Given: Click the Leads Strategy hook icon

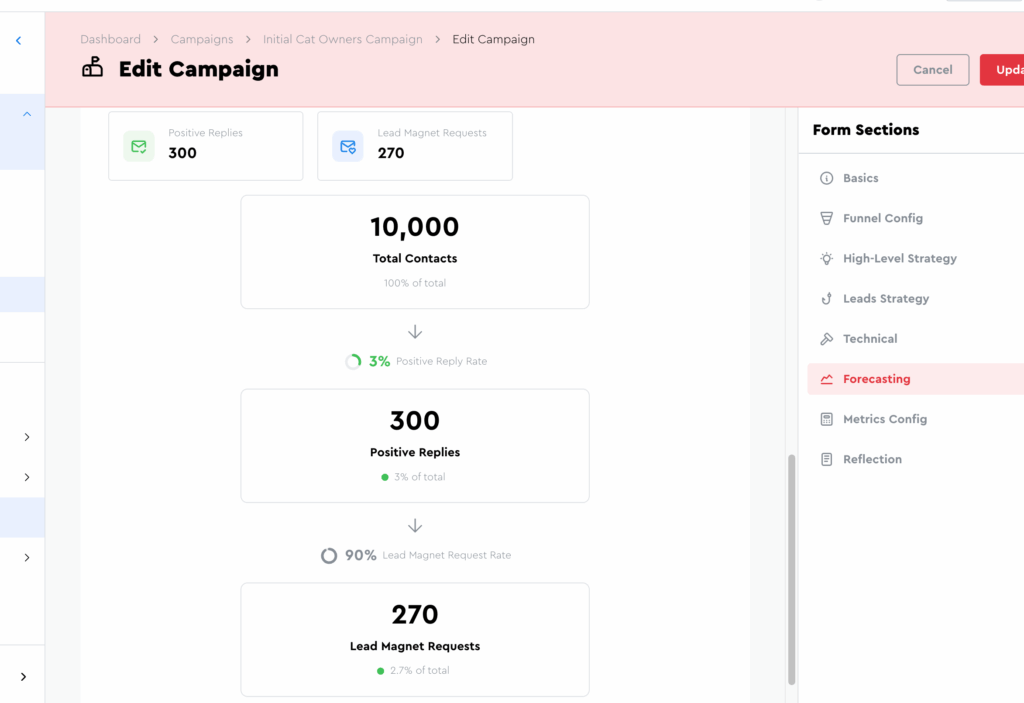Looking at the screenshot, I should coord(826,299).
